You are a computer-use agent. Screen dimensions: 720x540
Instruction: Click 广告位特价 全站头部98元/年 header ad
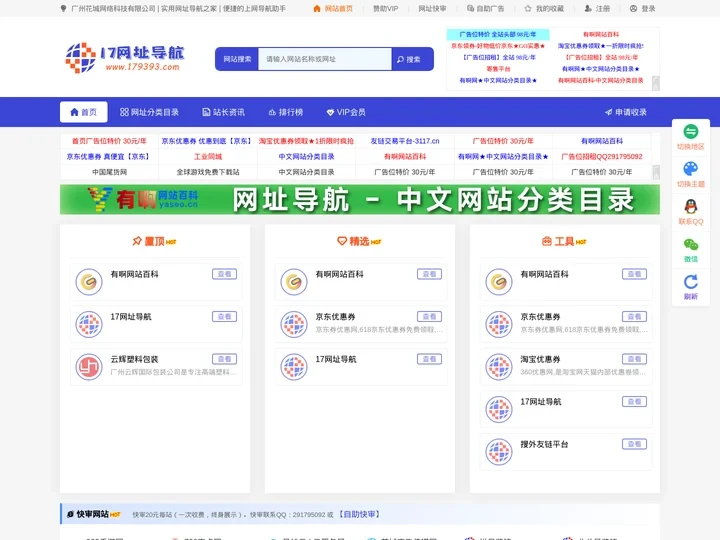498,34
